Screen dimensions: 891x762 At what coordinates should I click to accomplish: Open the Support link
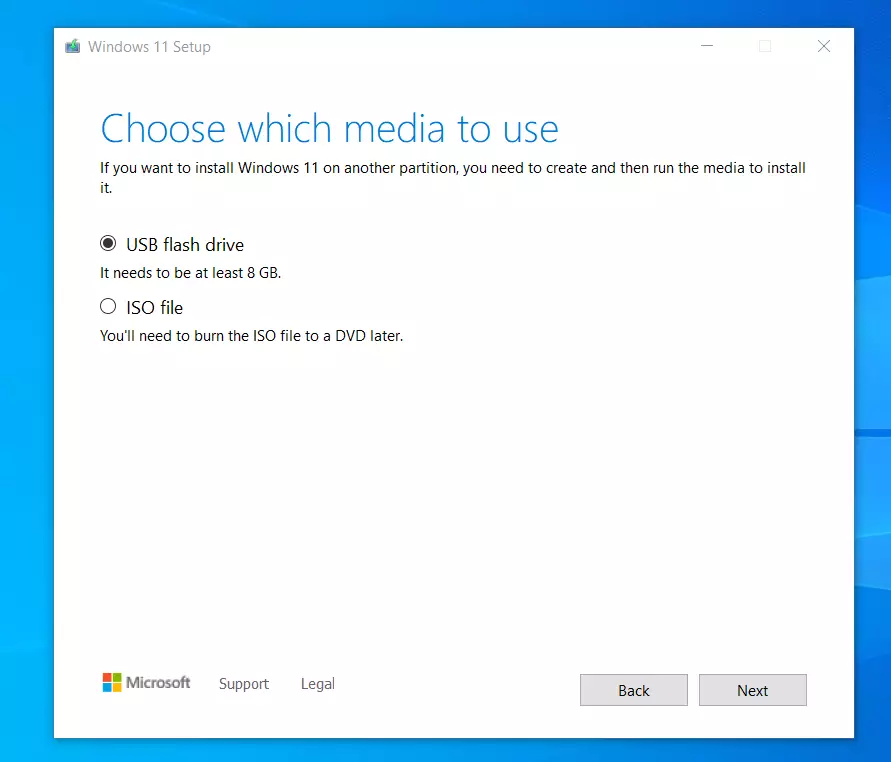pyautogui.click(x=244, y=684)
